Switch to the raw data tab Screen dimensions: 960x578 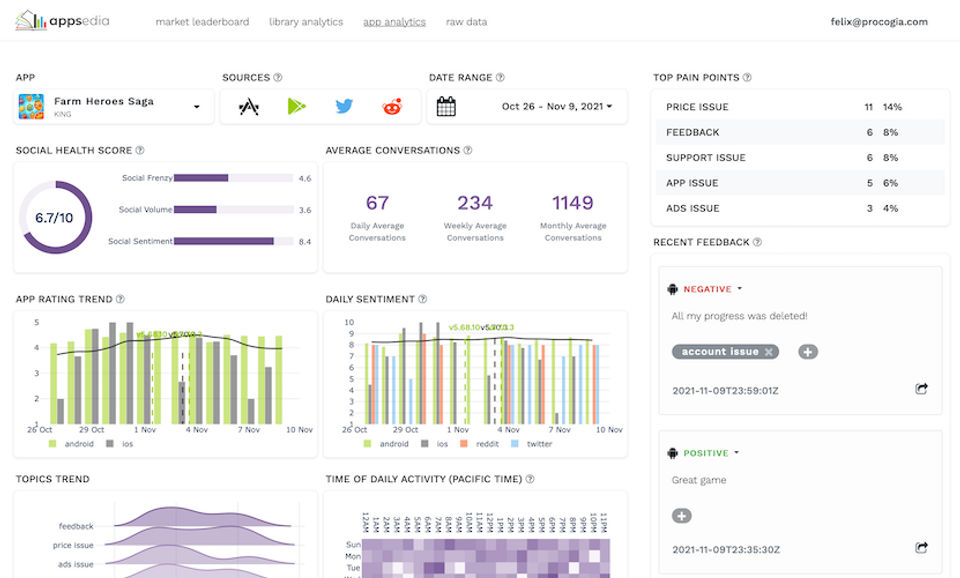click(467, 22)
